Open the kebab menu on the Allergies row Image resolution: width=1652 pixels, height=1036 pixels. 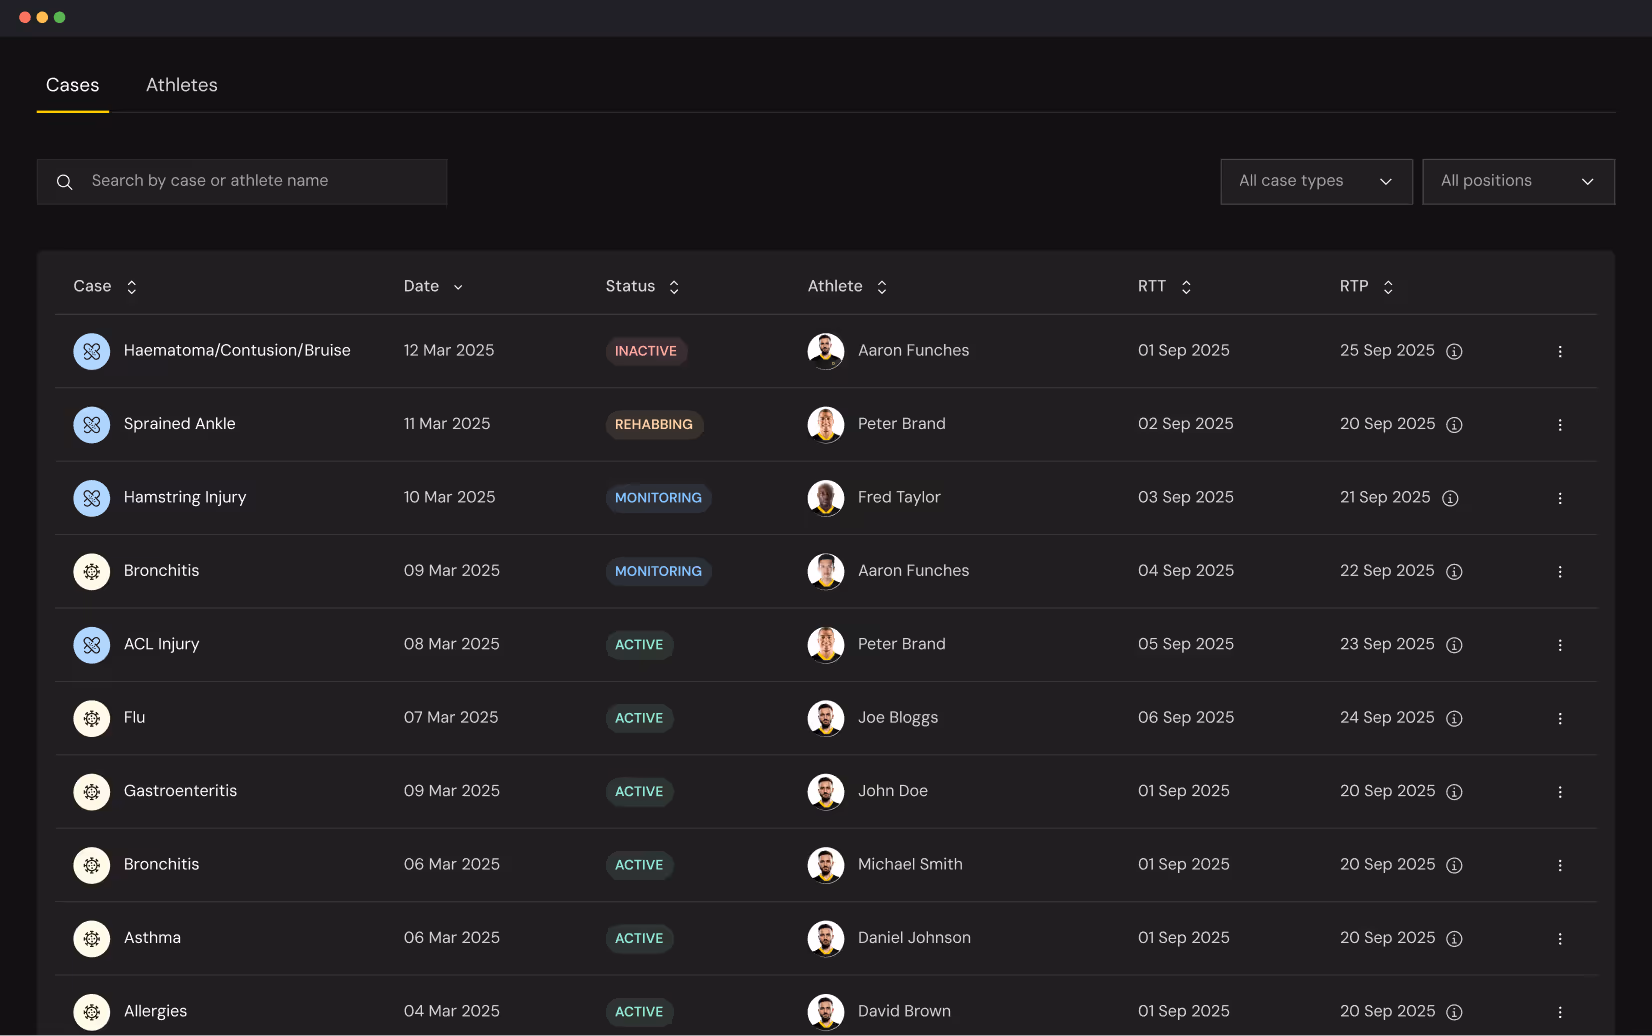(1559, 1011)
